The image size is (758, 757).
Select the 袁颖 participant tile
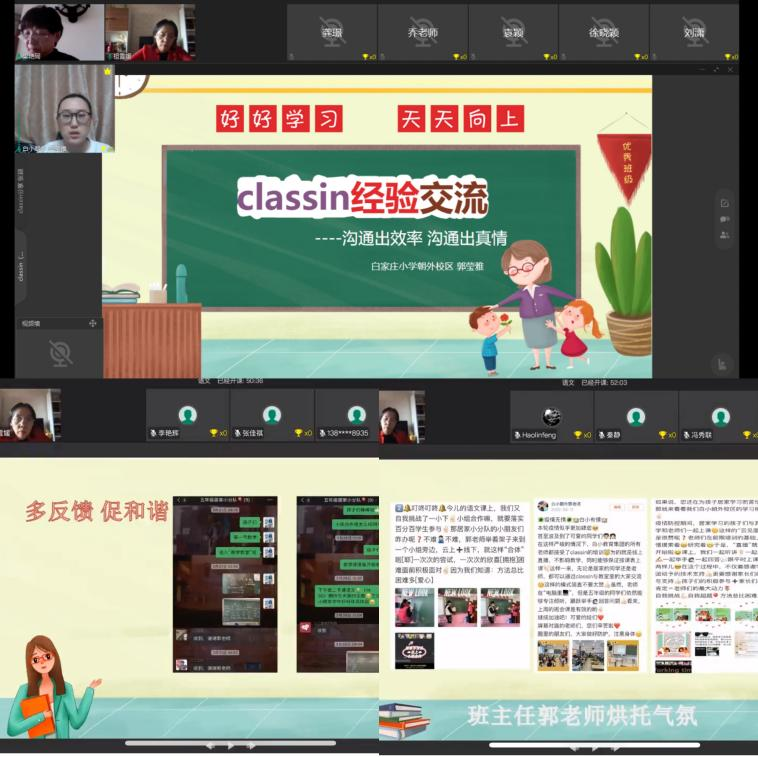point(513,33)
